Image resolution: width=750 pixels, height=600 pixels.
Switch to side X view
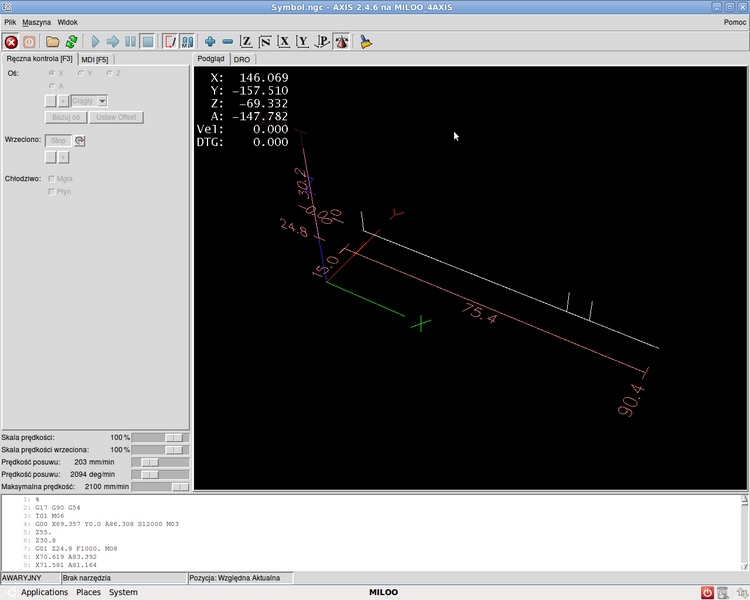[x=284, y=42]
